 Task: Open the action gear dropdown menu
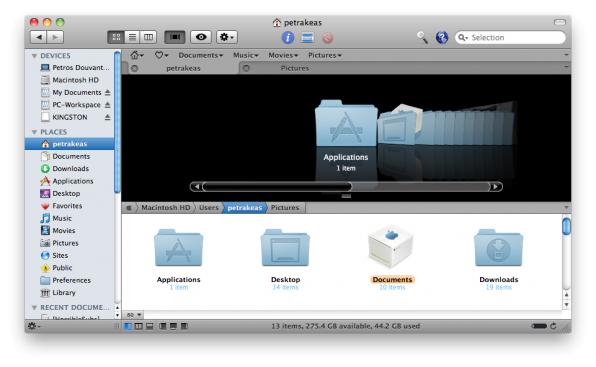[227, 37]
